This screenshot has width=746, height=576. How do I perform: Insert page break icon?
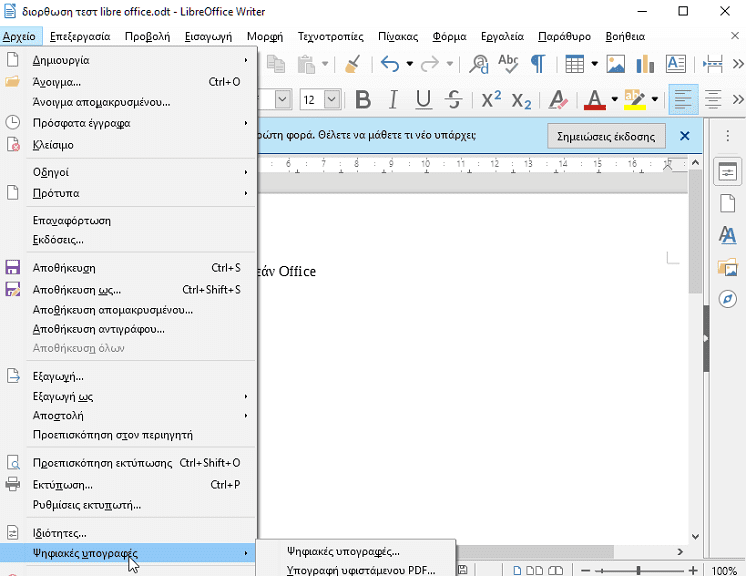click(x=713, y=64)
